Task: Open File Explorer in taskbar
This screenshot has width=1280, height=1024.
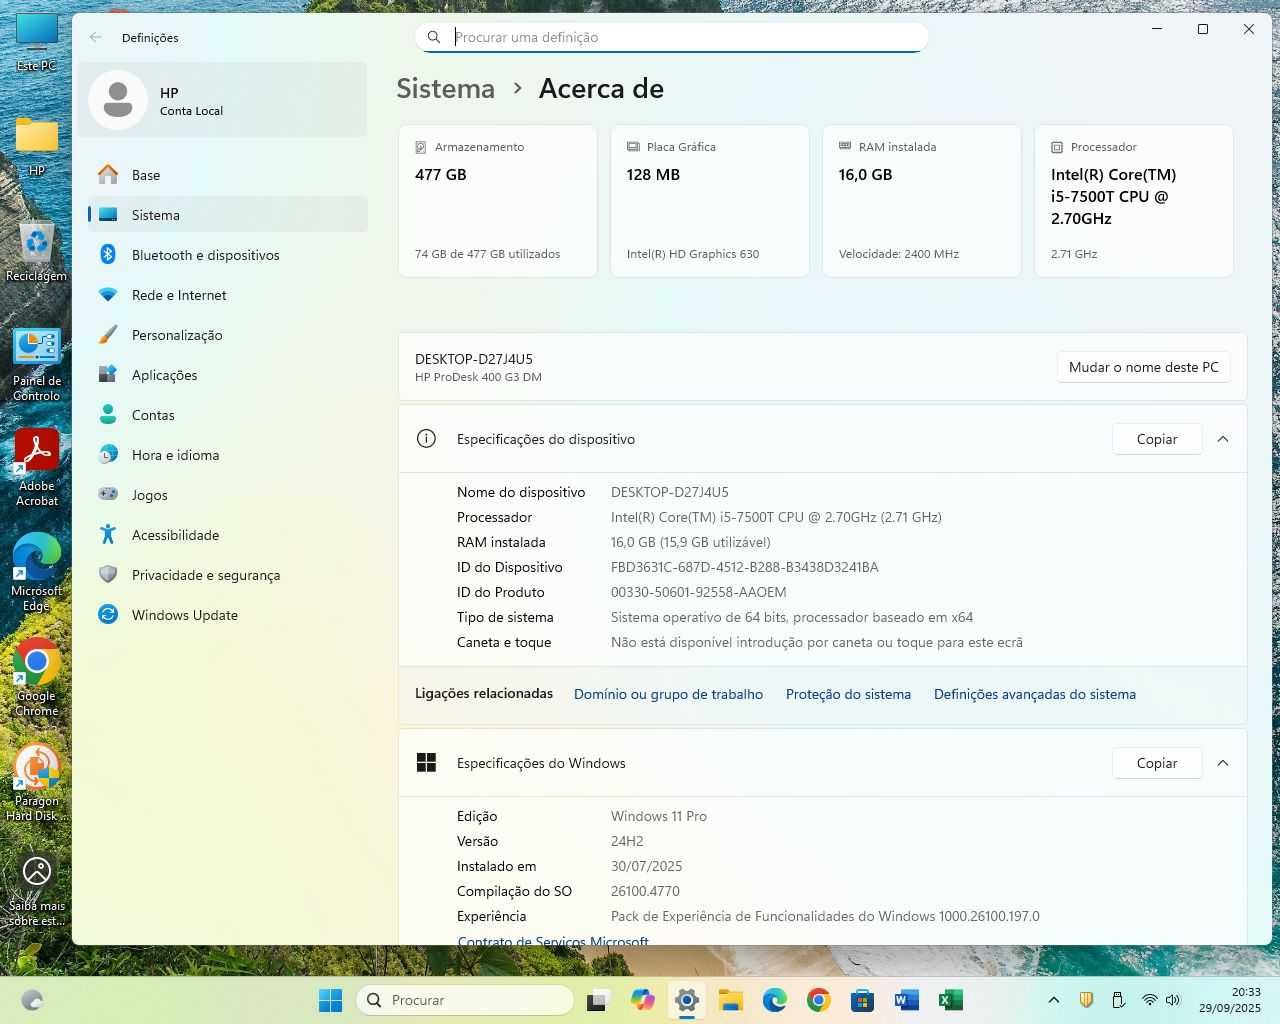Action: coord(730,1000)
